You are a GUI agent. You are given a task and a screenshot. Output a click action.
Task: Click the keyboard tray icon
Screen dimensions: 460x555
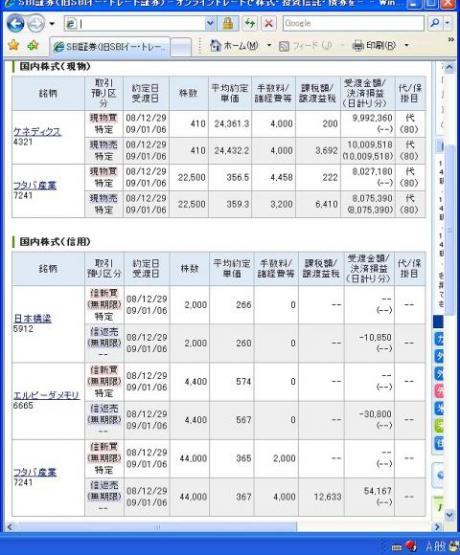click(x=396, y=548)
